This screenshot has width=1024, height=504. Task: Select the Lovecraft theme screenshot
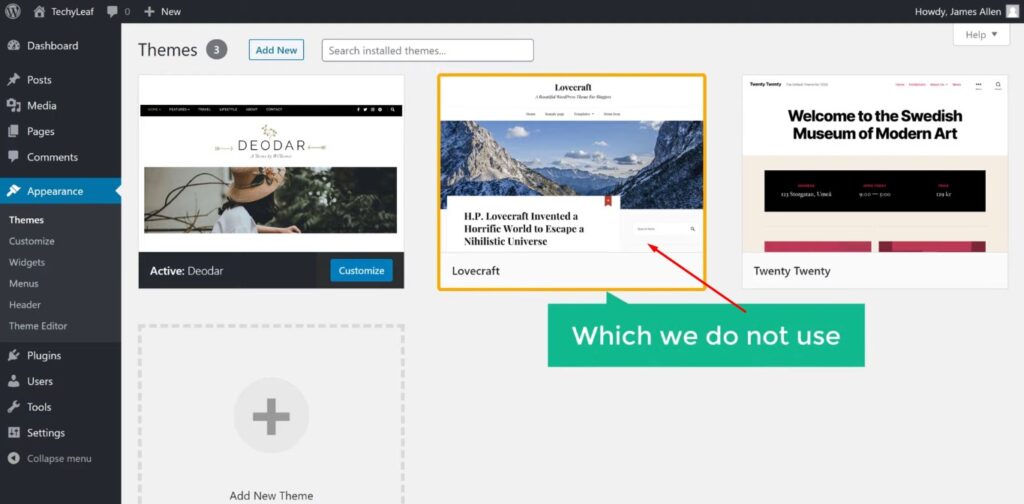pyautogui.click(x=571, y=164)
